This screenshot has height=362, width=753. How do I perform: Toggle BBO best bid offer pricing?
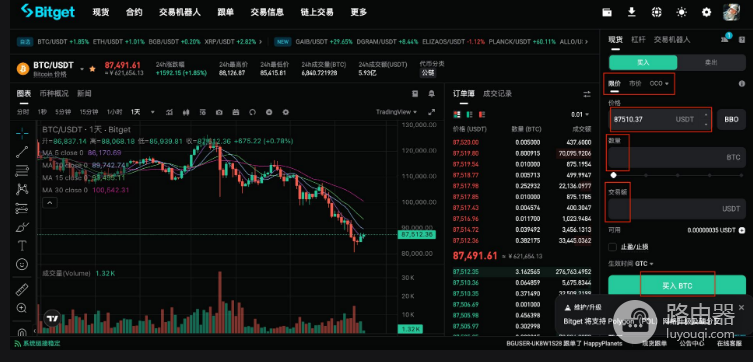point(731,120)
